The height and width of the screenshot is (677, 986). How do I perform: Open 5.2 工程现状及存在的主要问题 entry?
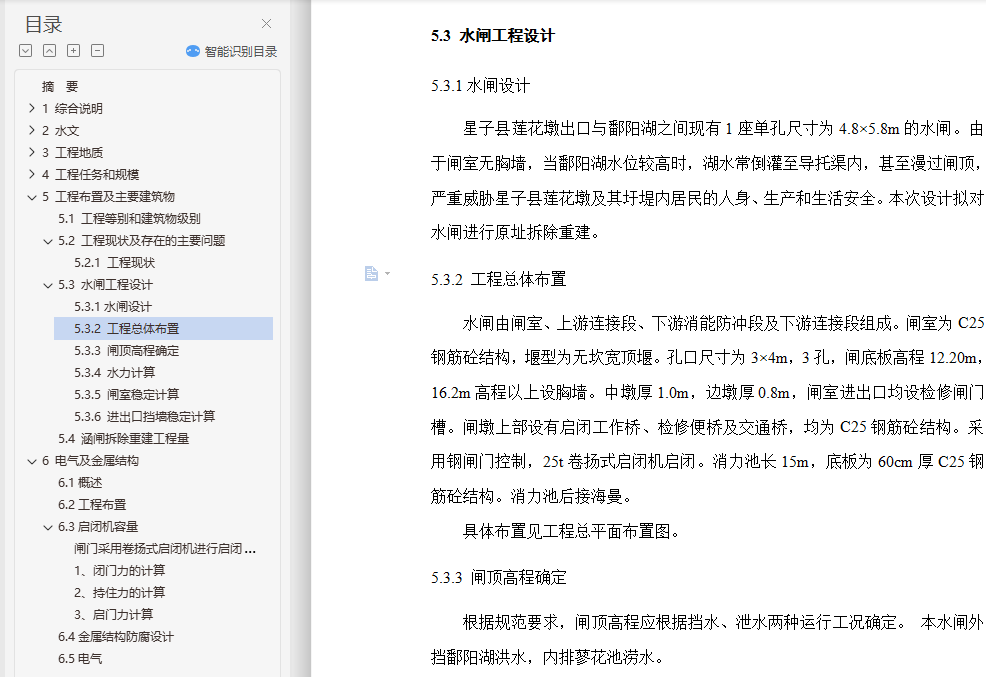141,241
